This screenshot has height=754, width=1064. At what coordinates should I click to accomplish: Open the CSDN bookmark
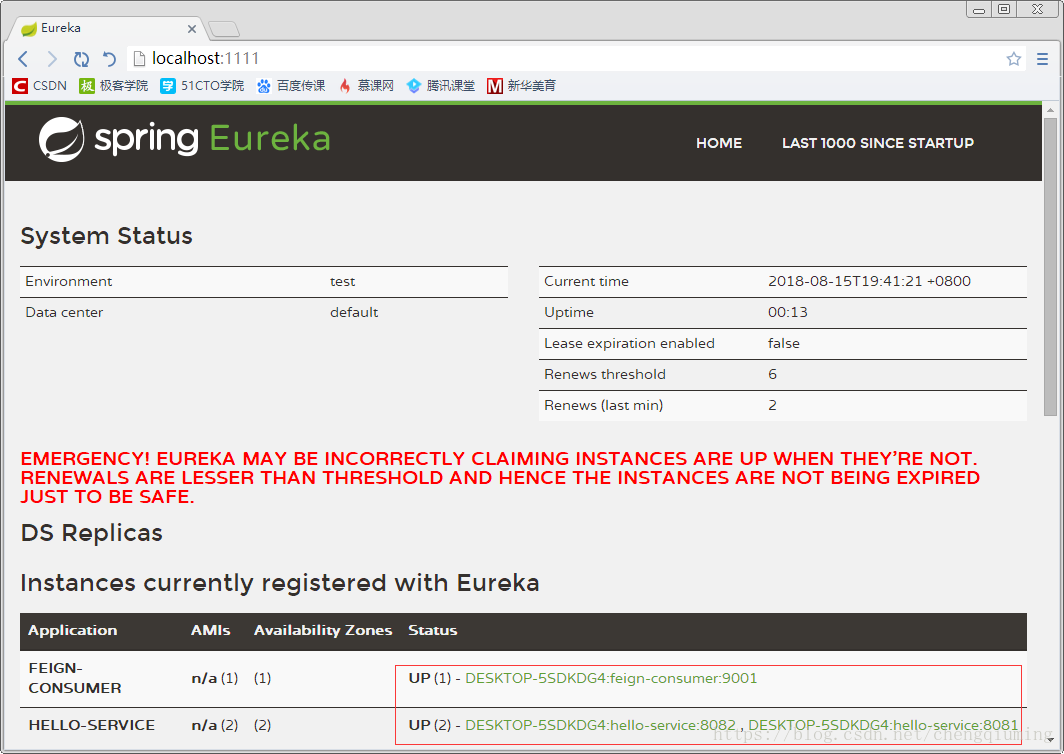click(40, 86)
